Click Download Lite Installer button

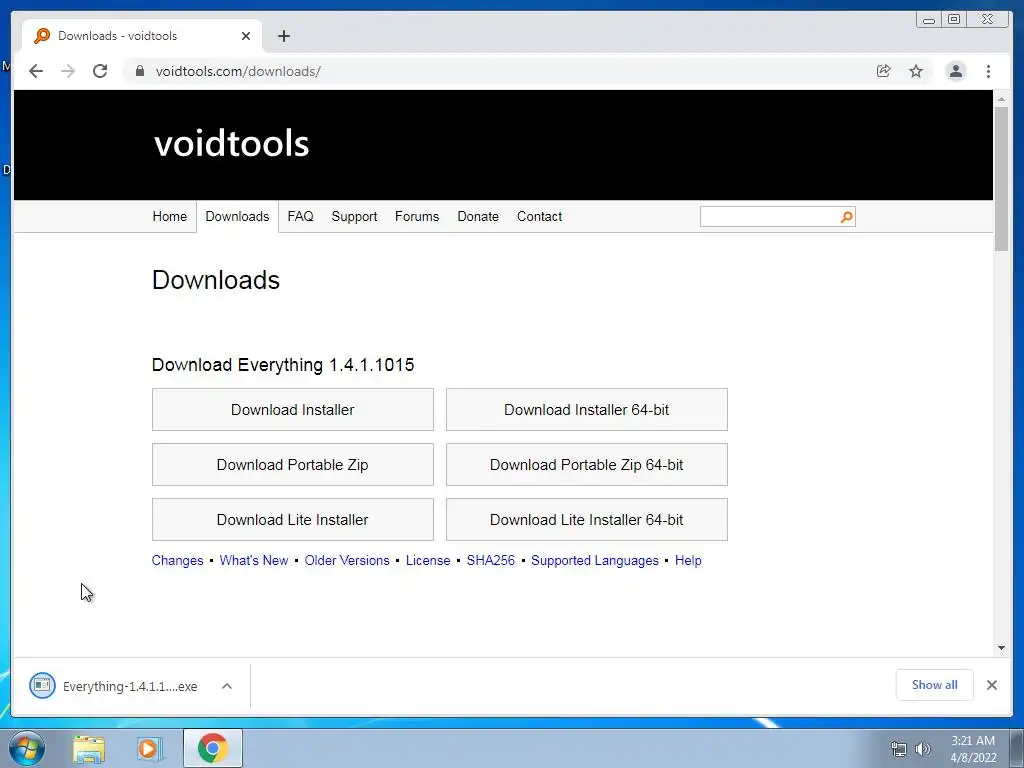[293, 519]
